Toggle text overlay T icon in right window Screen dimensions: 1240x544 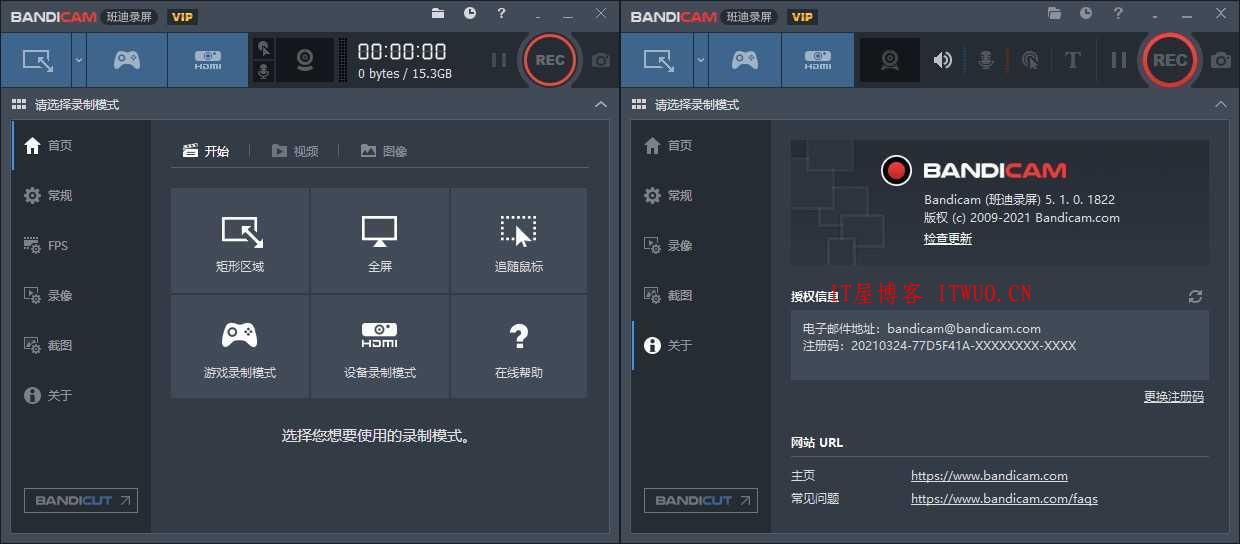(x=1073, y=60)
